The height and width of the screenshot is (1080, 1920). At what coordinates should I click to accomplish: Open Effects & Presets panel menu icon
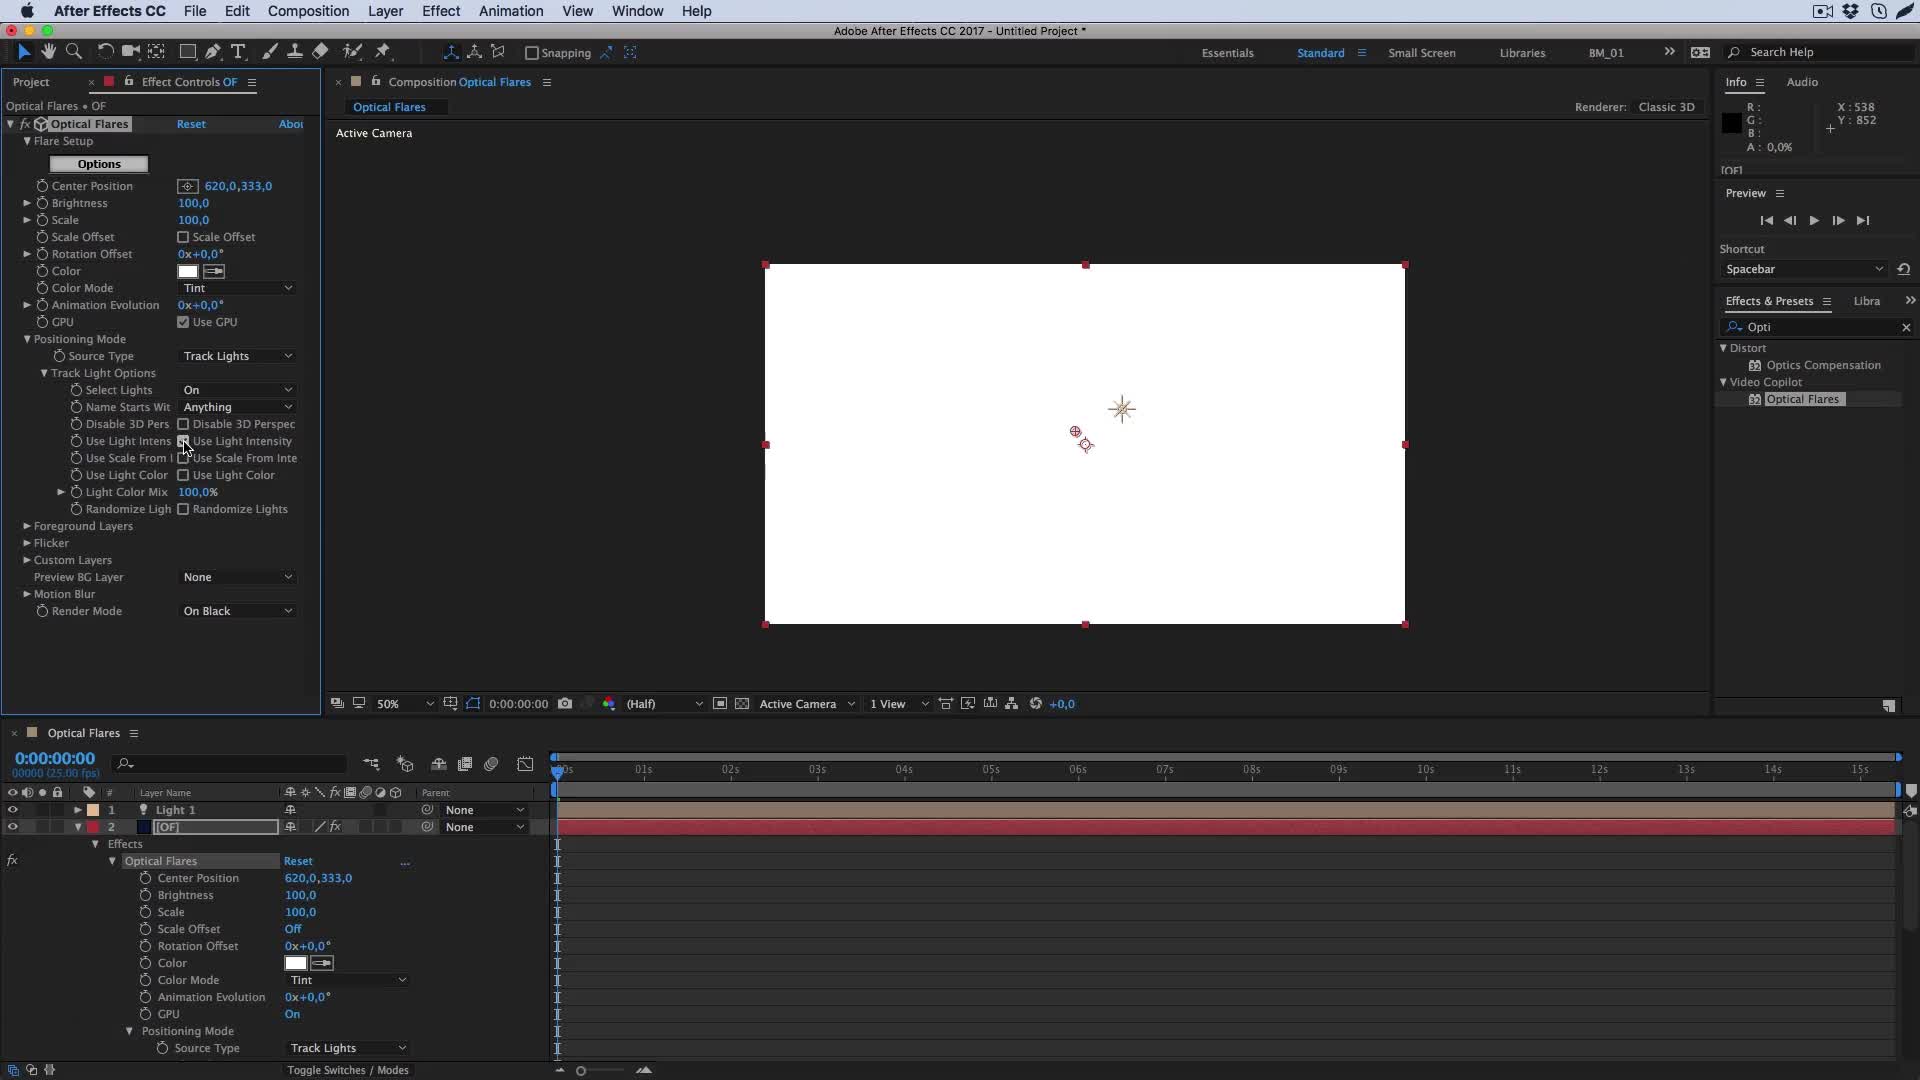[1826, 301]
